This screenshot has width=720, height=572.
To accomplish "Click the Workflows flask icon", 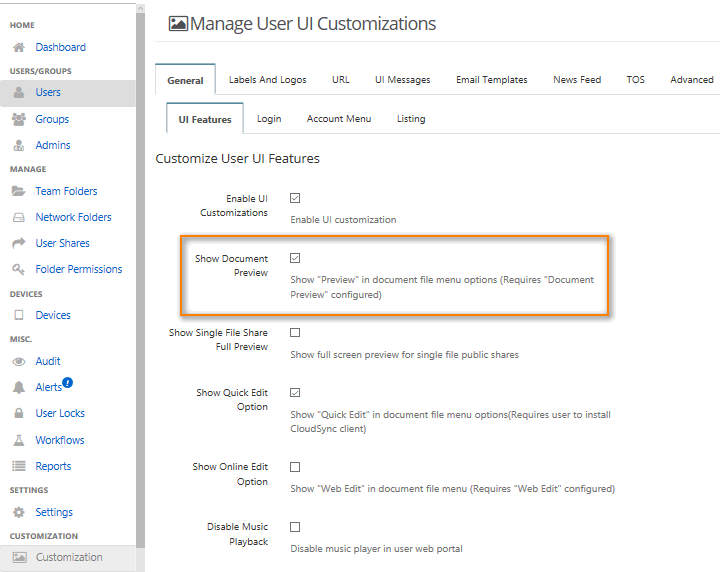I will tap(18, 440).
